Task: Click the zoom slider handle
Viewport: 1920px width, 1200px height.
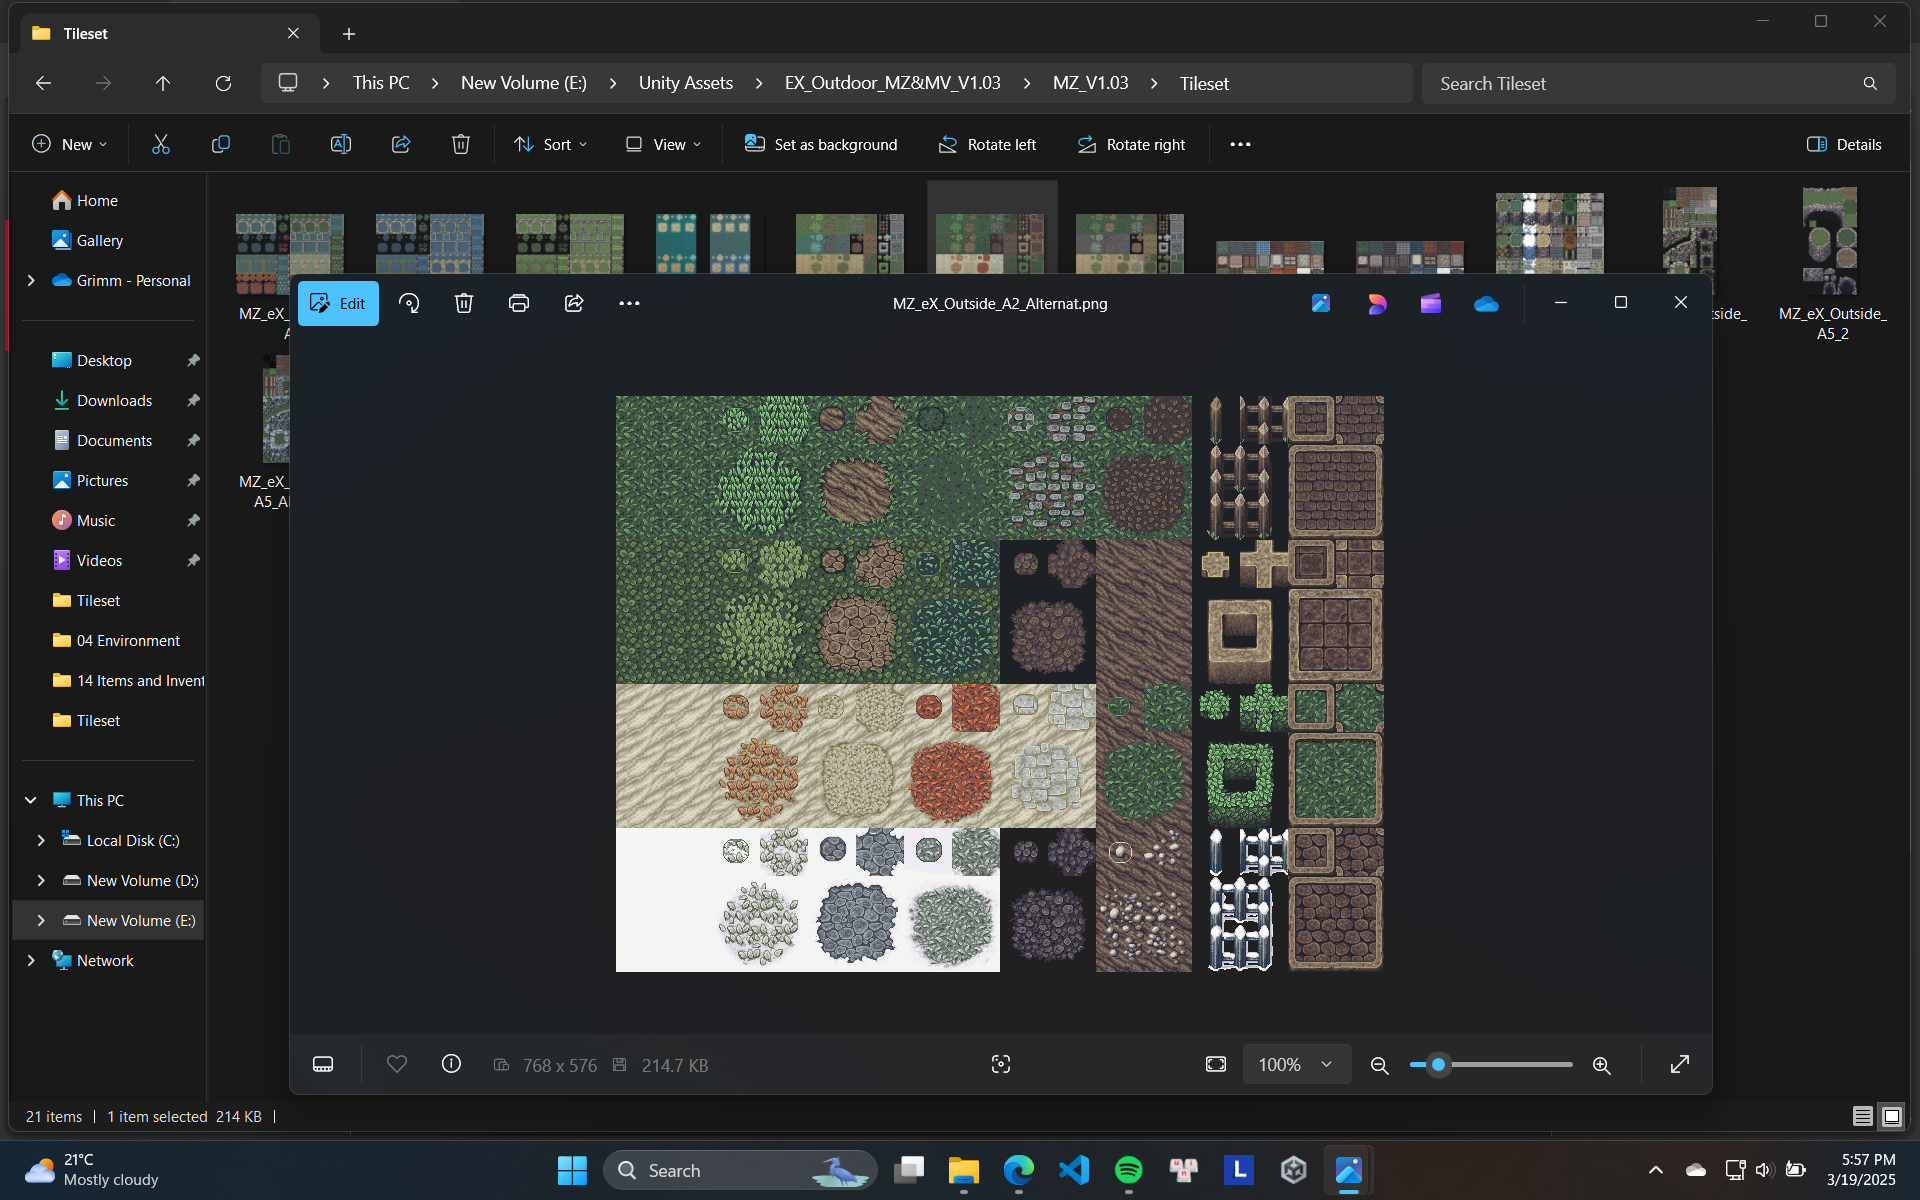Action: point(1438,1064)
